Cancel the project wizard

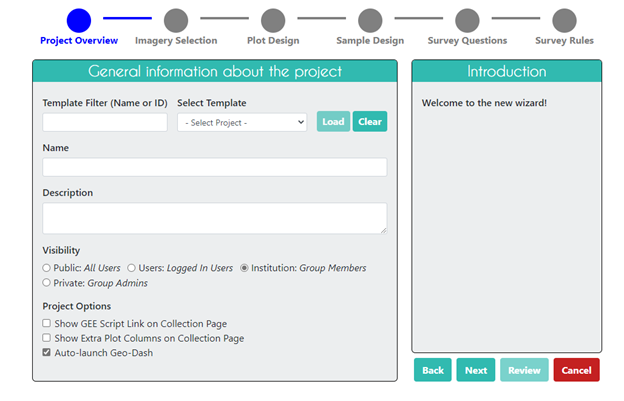pyautogui.click(x=576, y=370)
